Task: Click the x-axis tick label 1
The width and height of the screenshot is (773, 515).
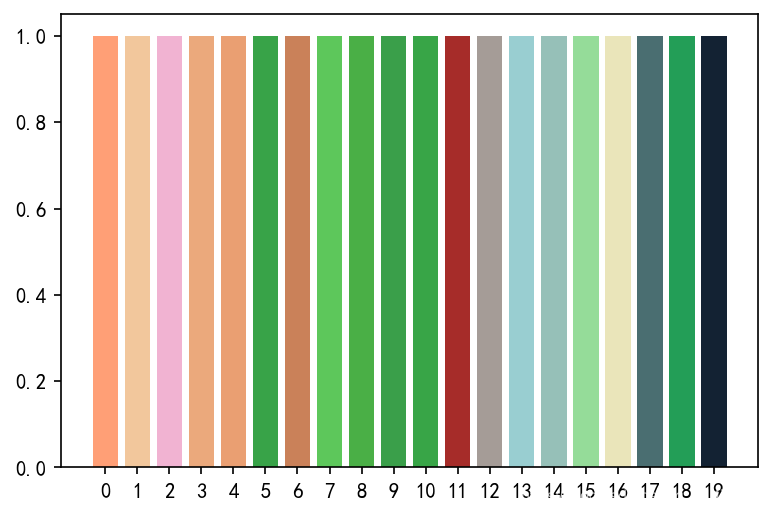Action: coord(138,491)
